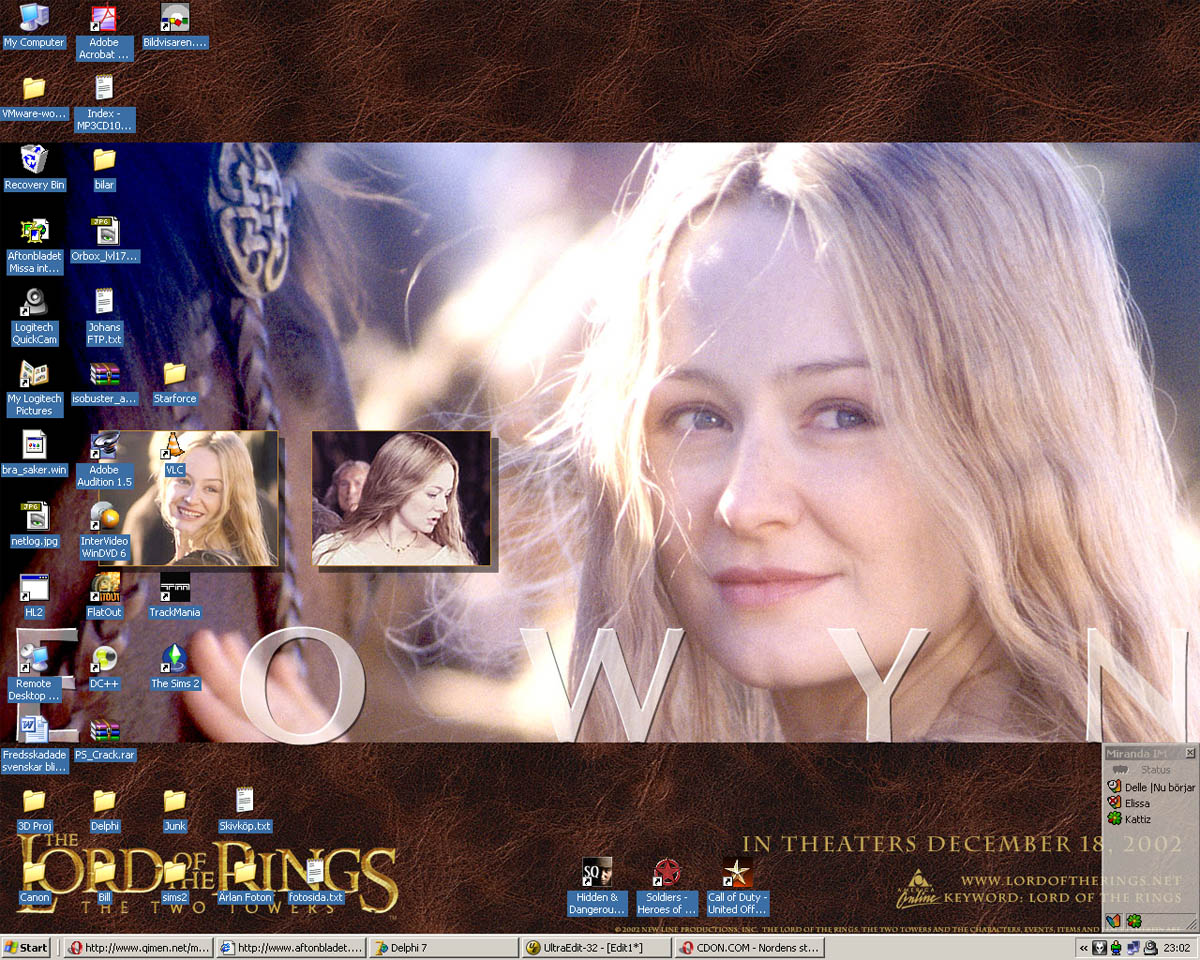Image resolution: width=1200 pixels, height=960 pixels.
Task: Launch the Soldiers - Heroes of... shortcut
Action: [667, 887]
